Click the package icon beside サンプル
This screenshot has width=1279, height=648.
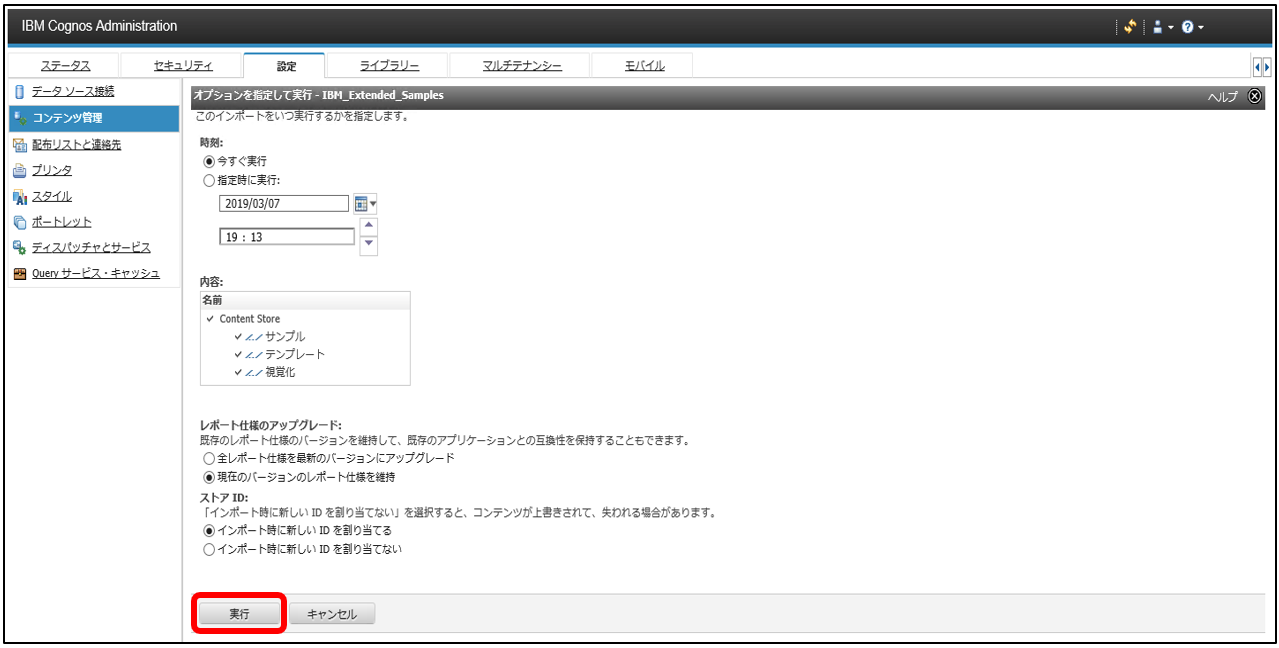point(254,337)
